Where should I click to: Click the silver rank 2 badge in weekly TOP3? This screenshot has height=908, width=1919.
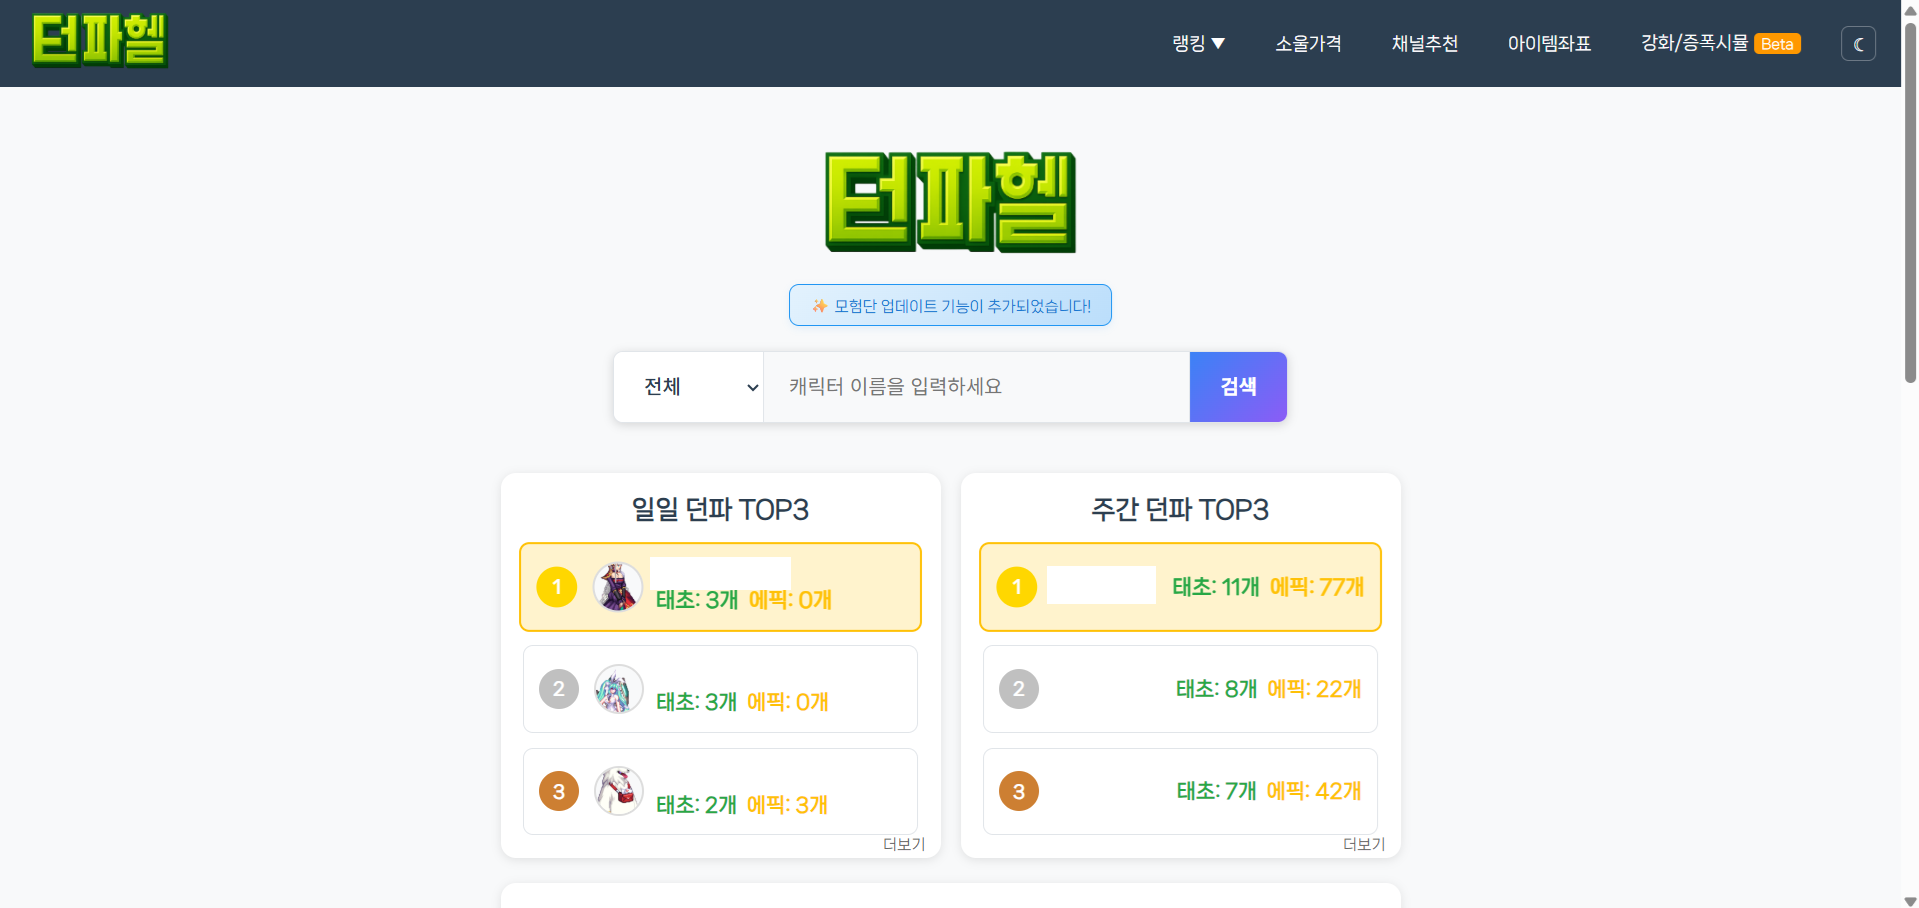click(1018, 689)
